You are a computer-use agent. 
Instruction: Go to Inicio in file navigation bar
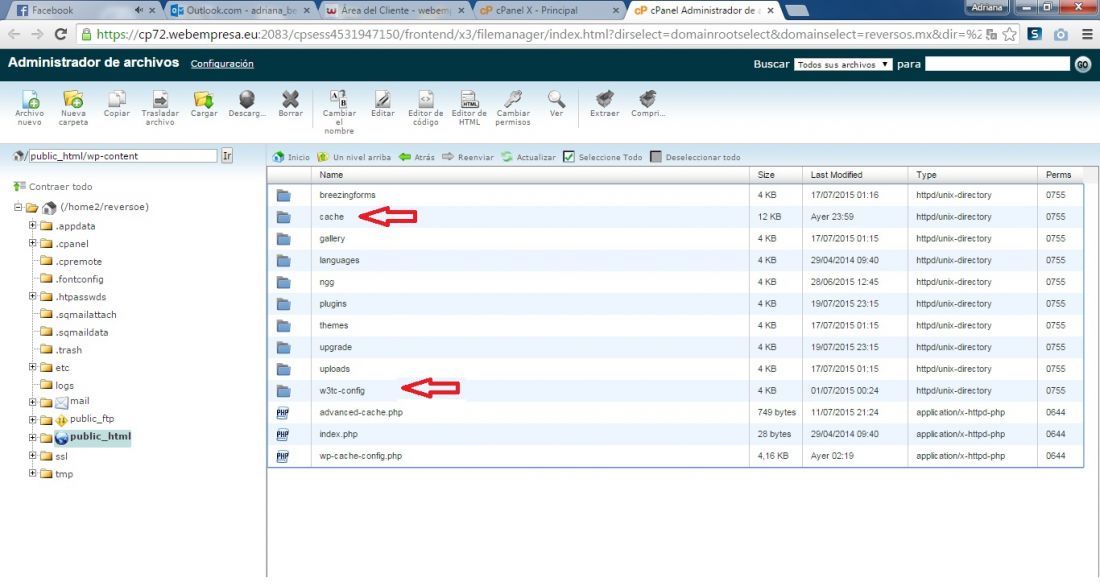pos(291,157)
